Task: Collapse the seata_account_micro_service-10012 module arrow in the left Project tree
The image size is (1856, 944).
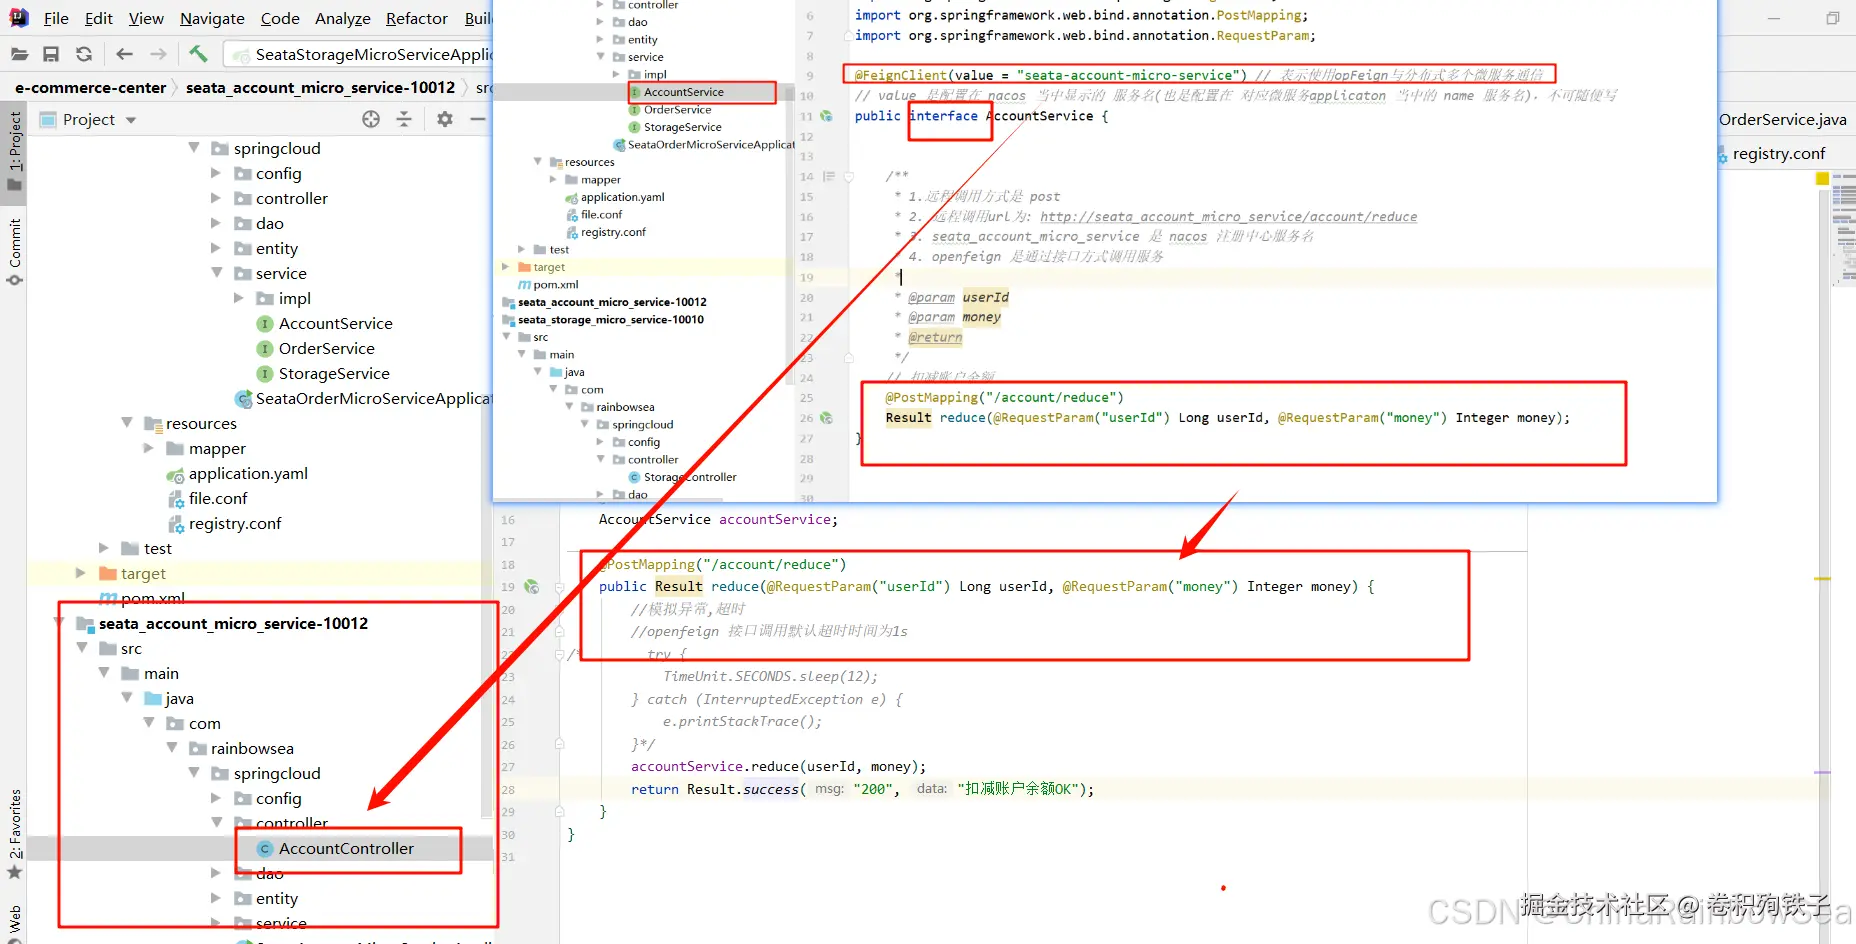Action: 58,623
